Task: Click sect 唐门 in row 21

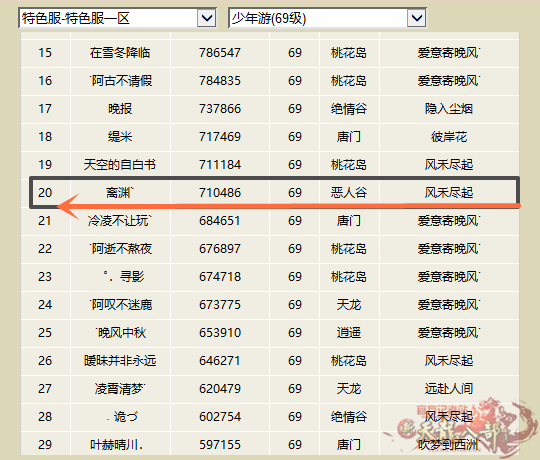Action: pyautogui.click(x=349, y=221)
